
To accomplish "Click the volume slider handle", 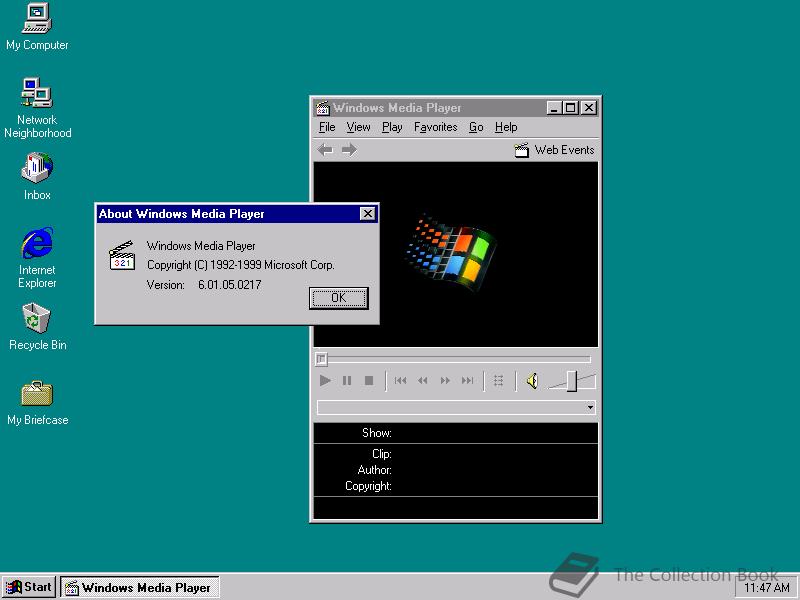I will click(x=572, y=381).
